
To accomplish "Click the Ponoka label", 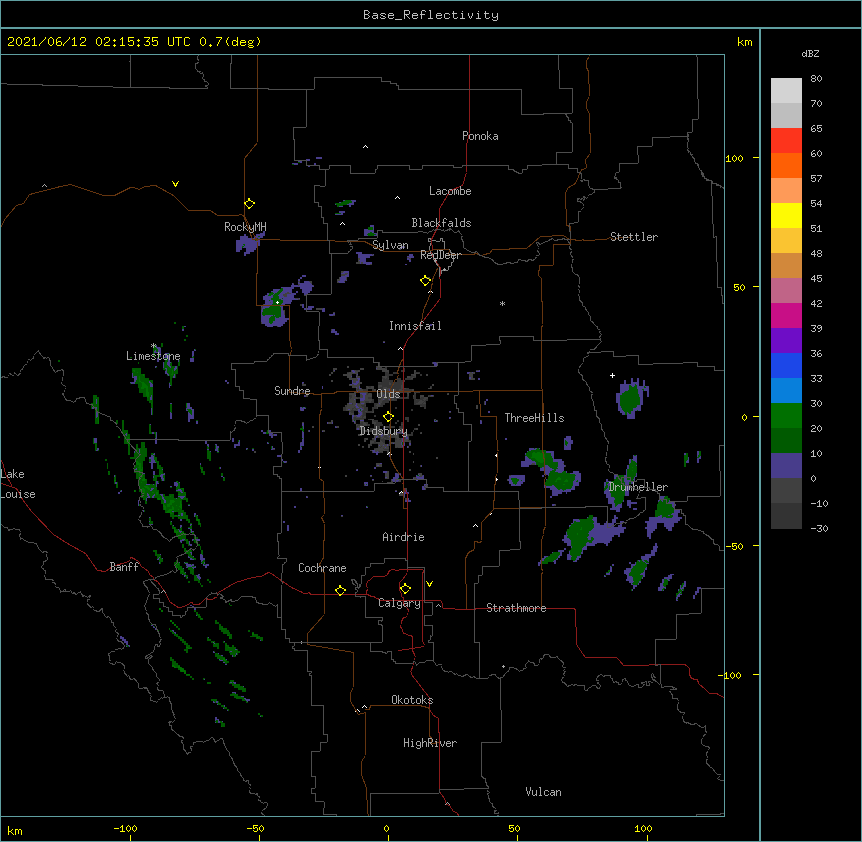I will click(480, 136).
